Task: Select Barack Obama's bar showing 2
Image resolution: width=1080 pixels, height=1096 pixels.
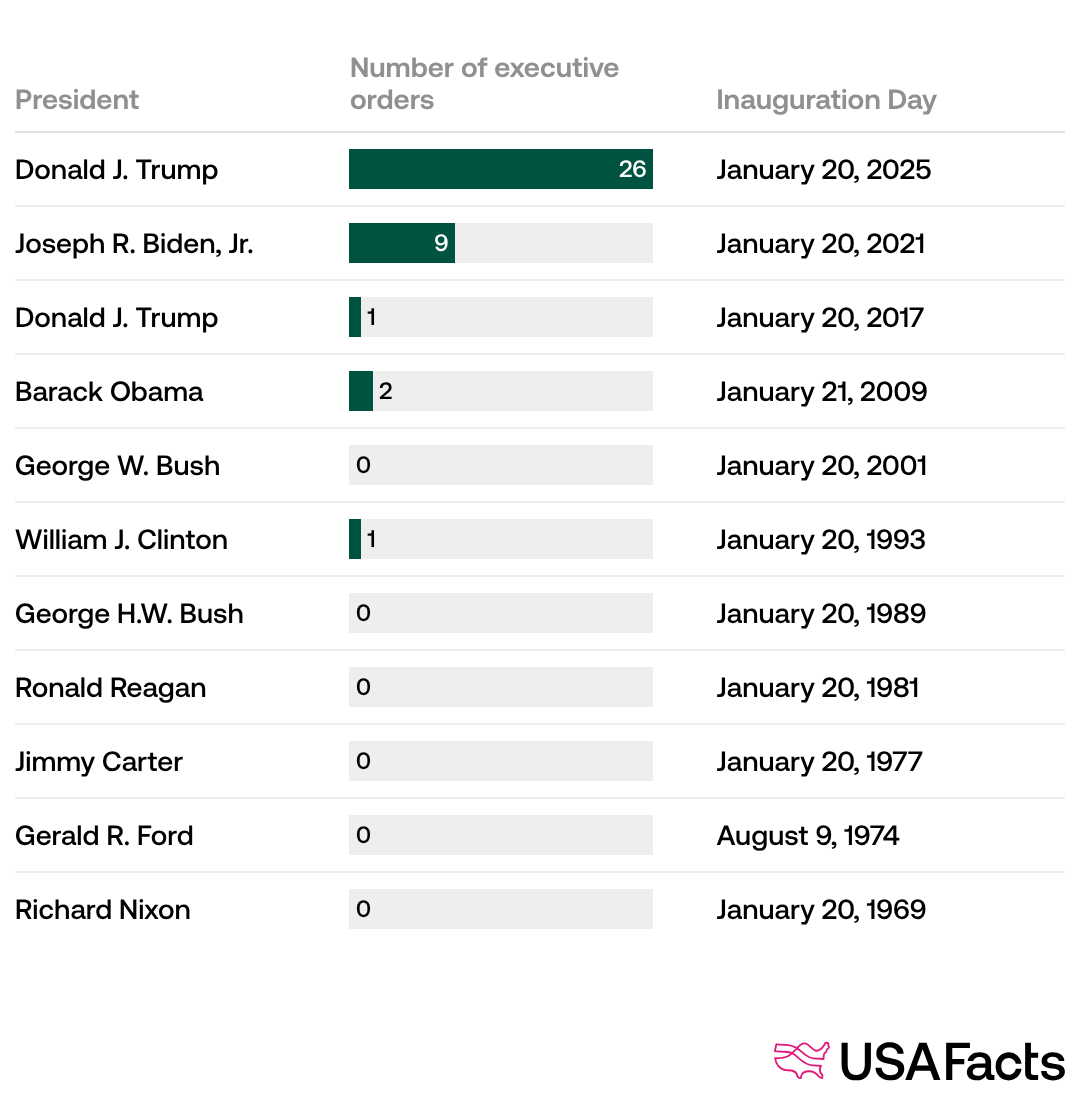Action: coord(360,391)
